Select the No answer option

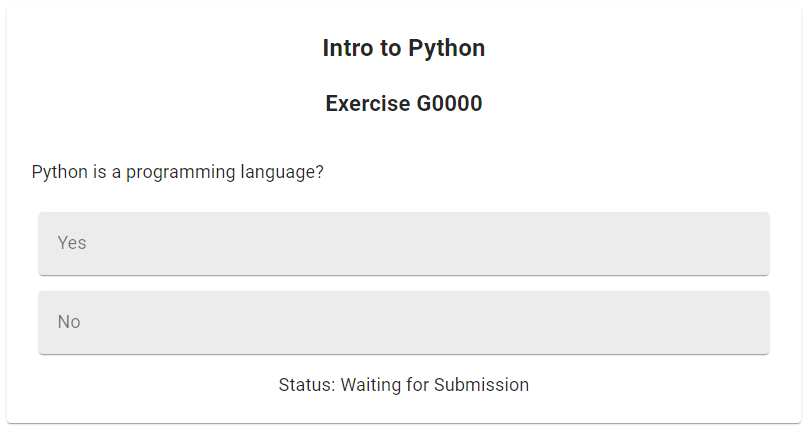click(403, 322)
